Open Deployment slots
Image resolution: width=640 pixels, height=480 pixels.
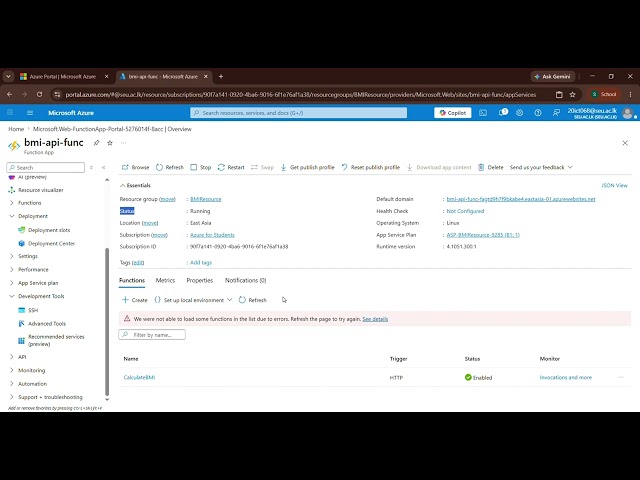pyautogui.click(x=44, y=230)
